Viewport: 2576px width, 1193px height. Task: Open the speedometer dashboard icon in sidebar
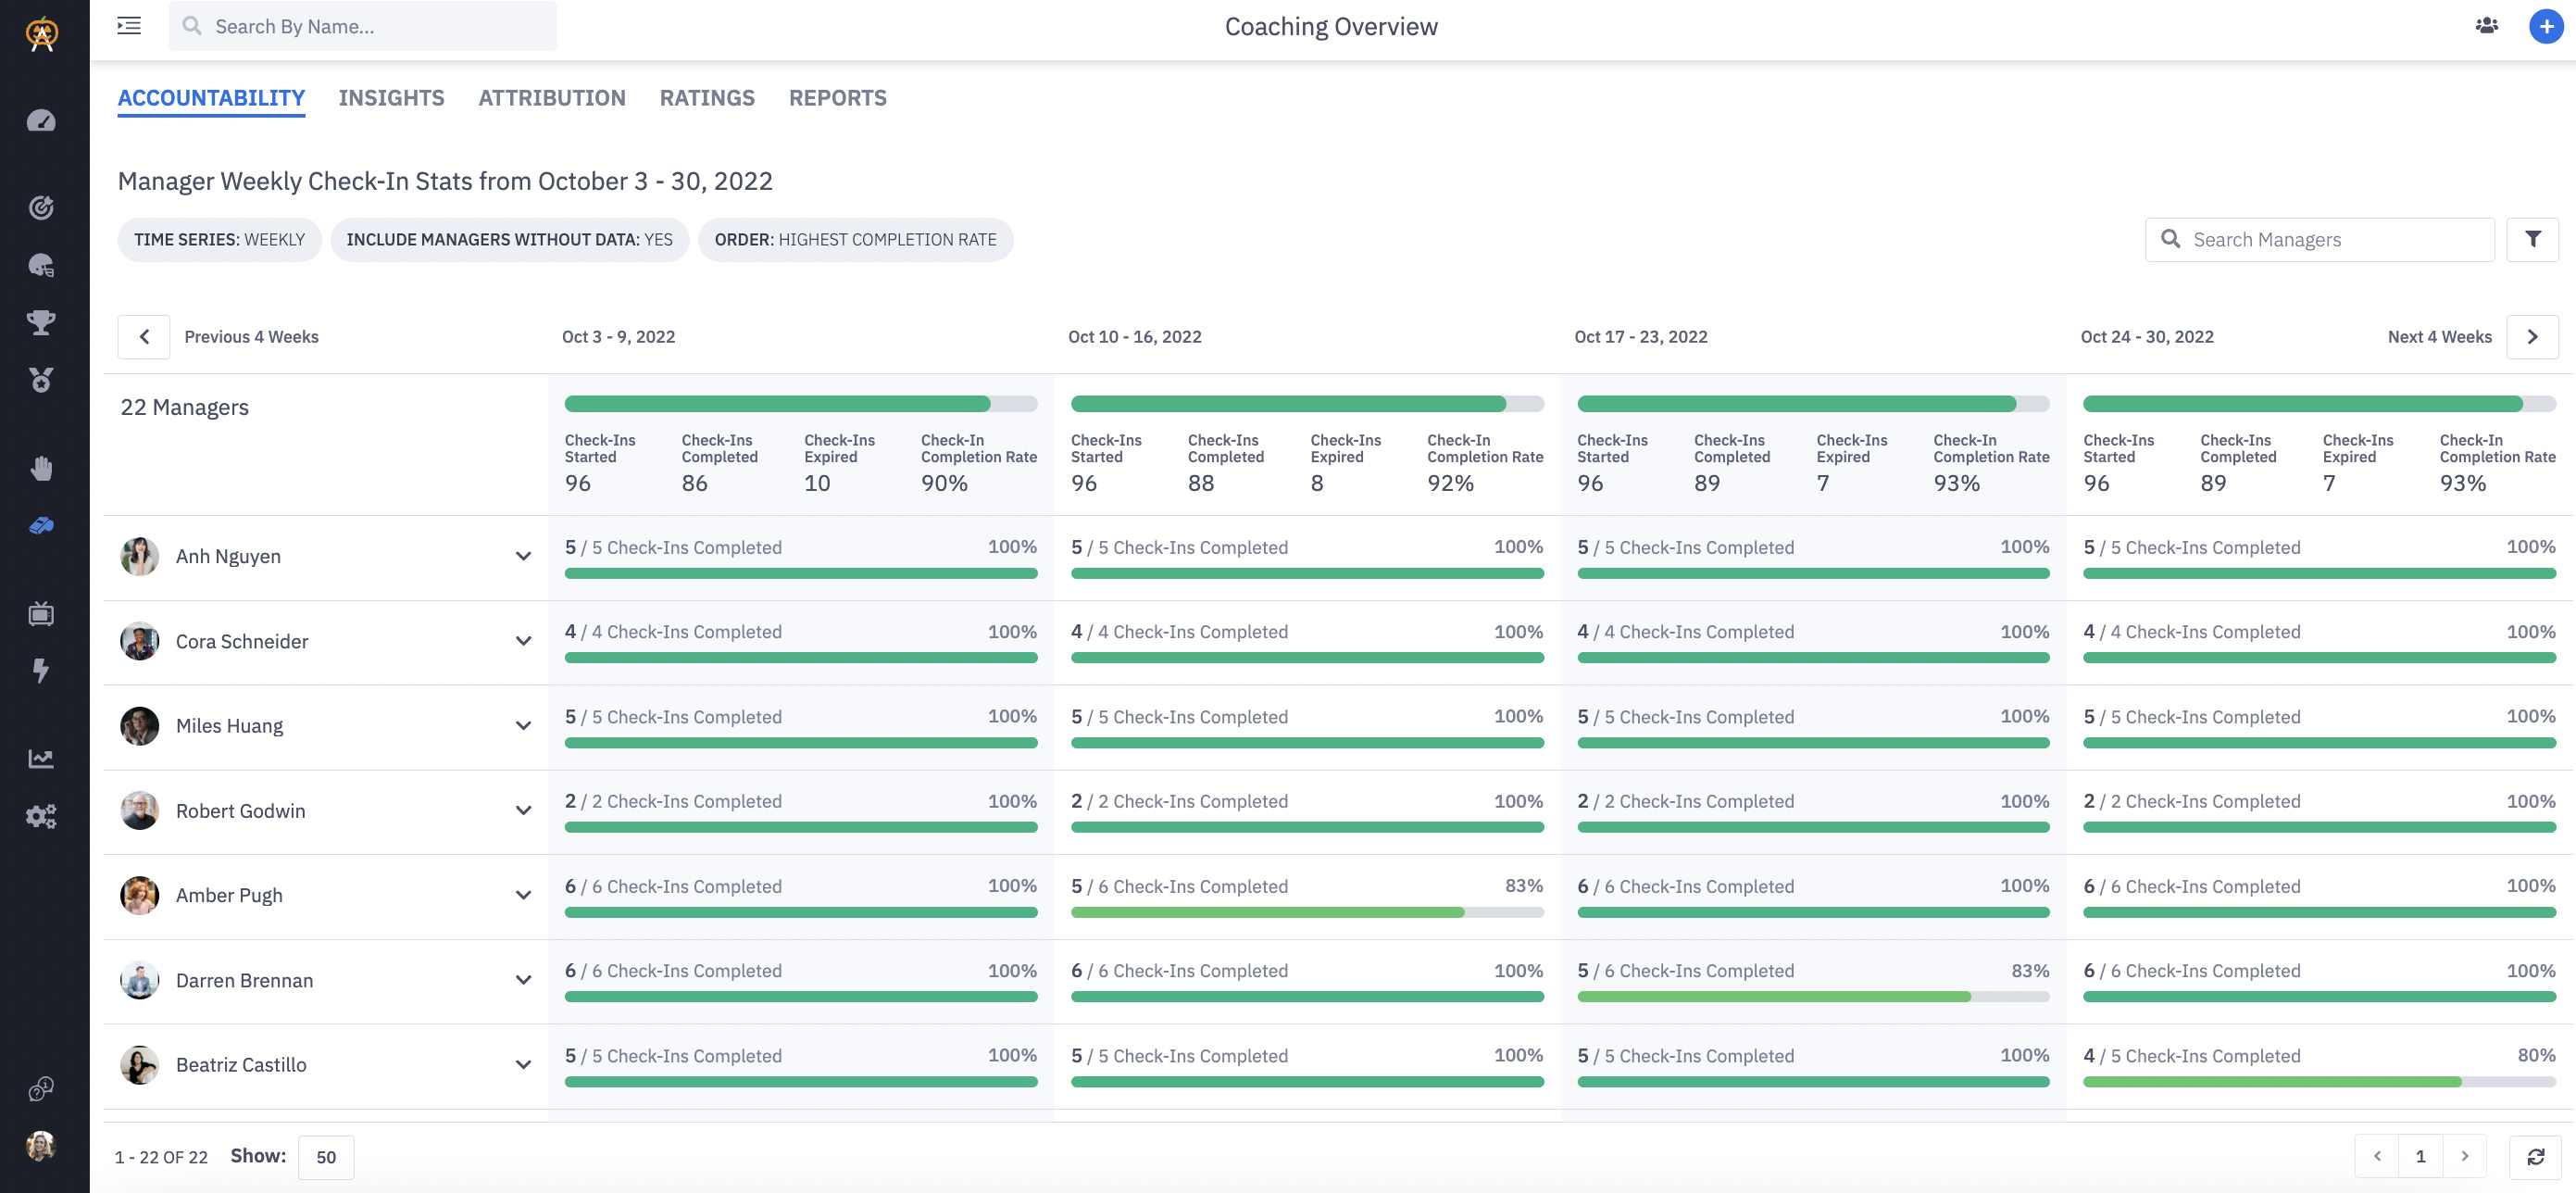pos(41,120)
